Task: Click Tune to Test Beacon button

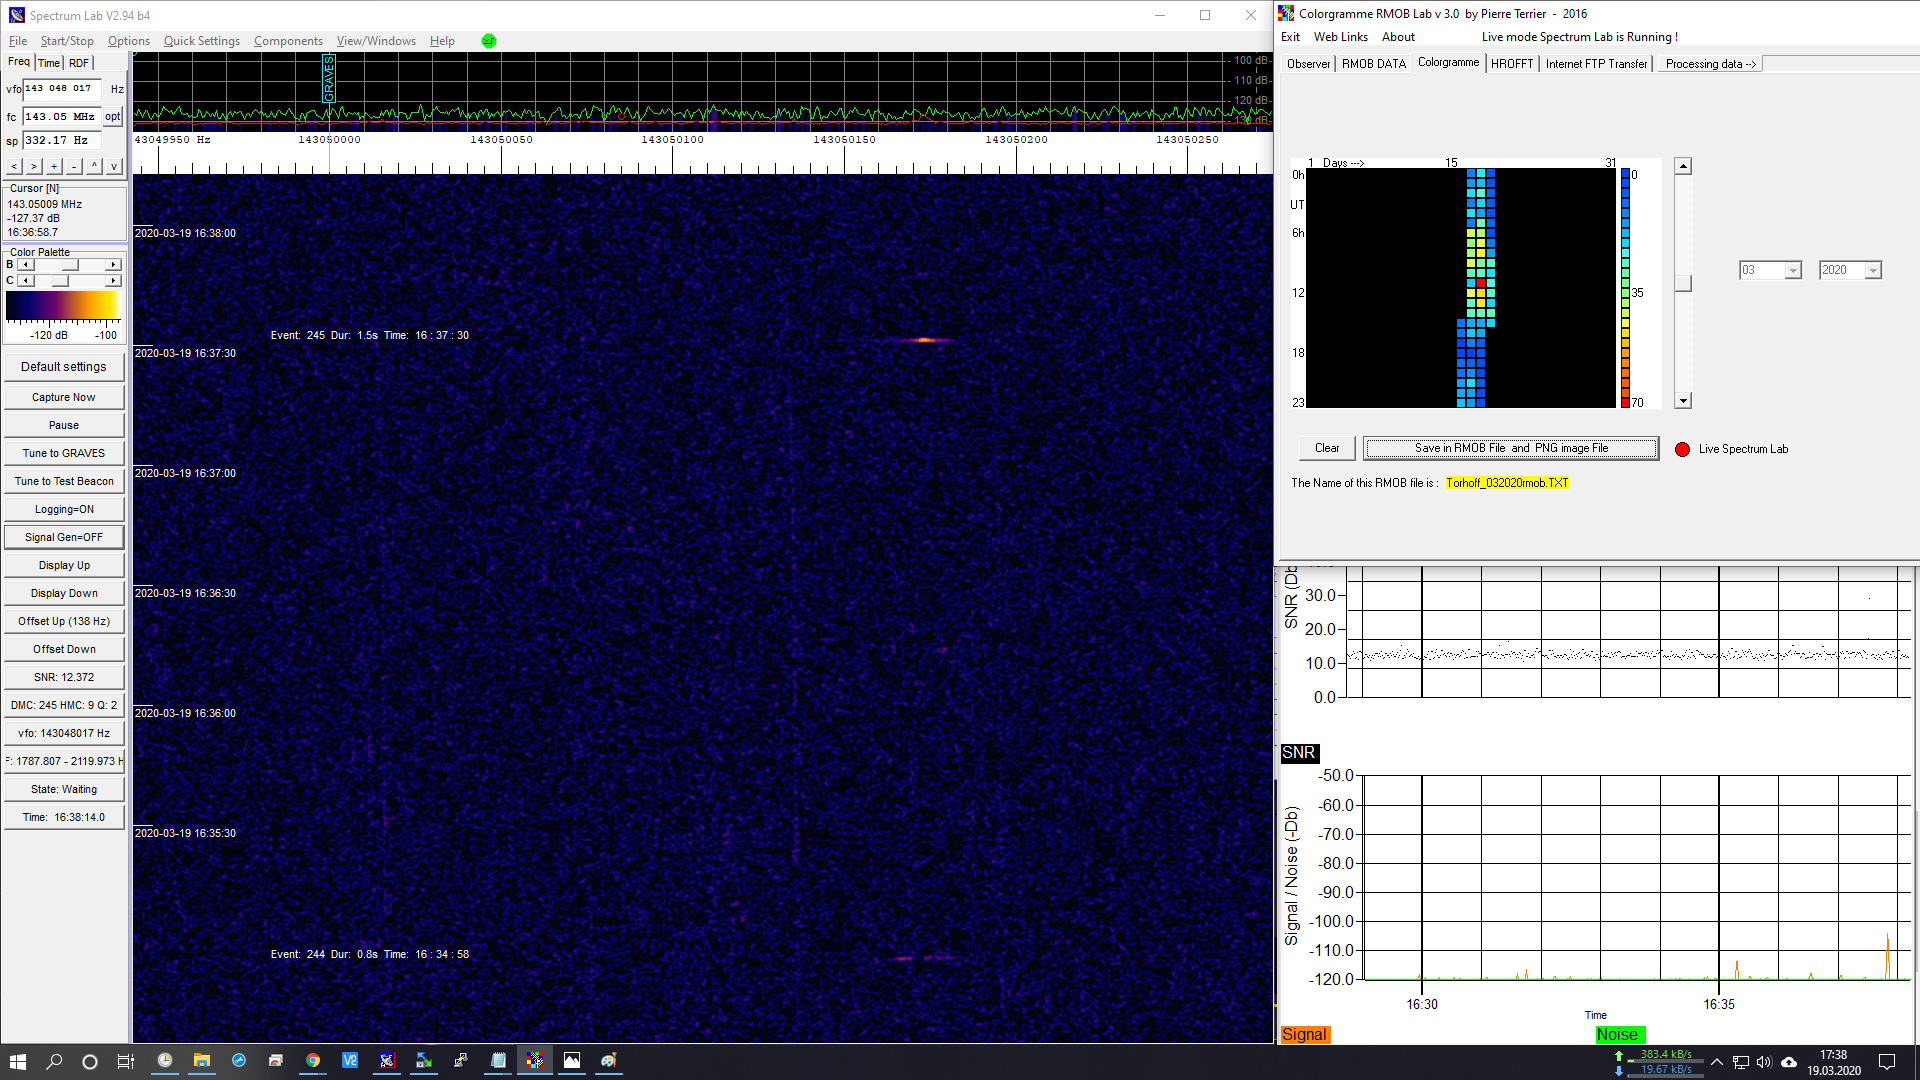Action: (x=64, y=482)
